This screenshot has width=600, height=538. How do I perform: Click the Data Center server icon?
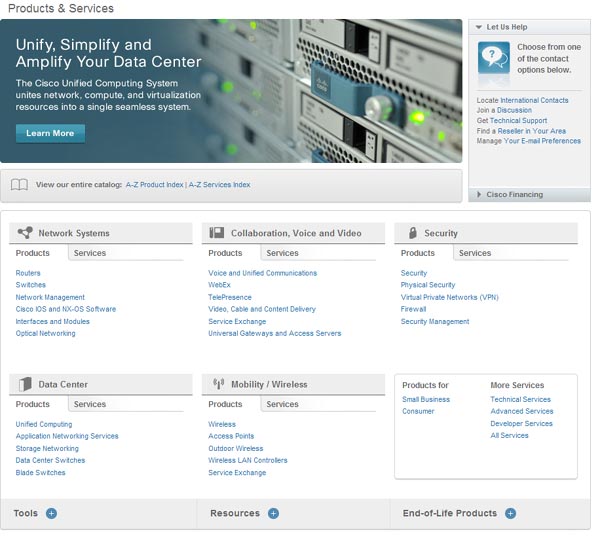tap(25, 384)
